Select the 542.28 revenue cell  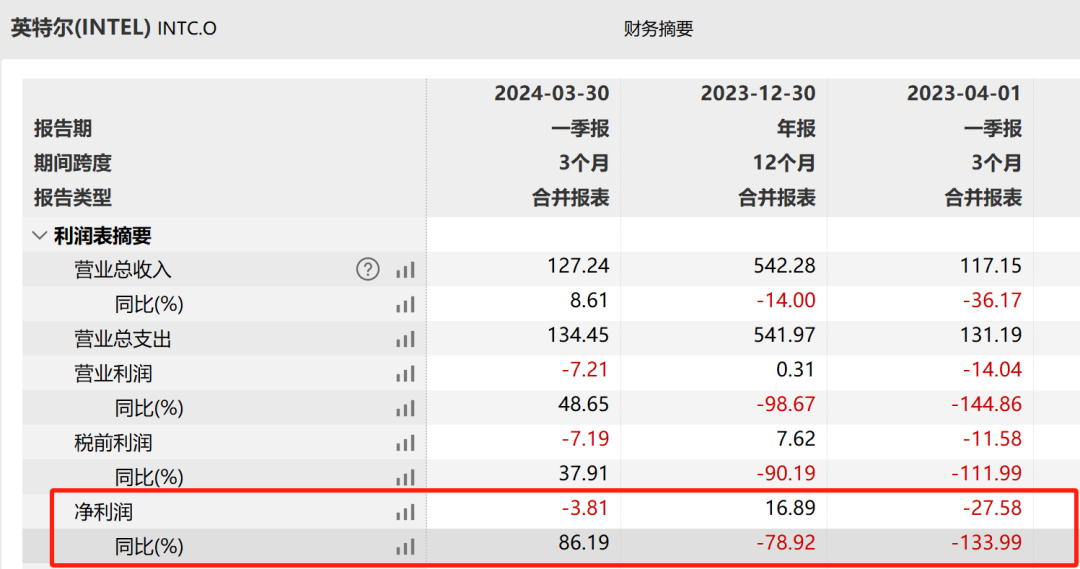(x=785, y=266)
